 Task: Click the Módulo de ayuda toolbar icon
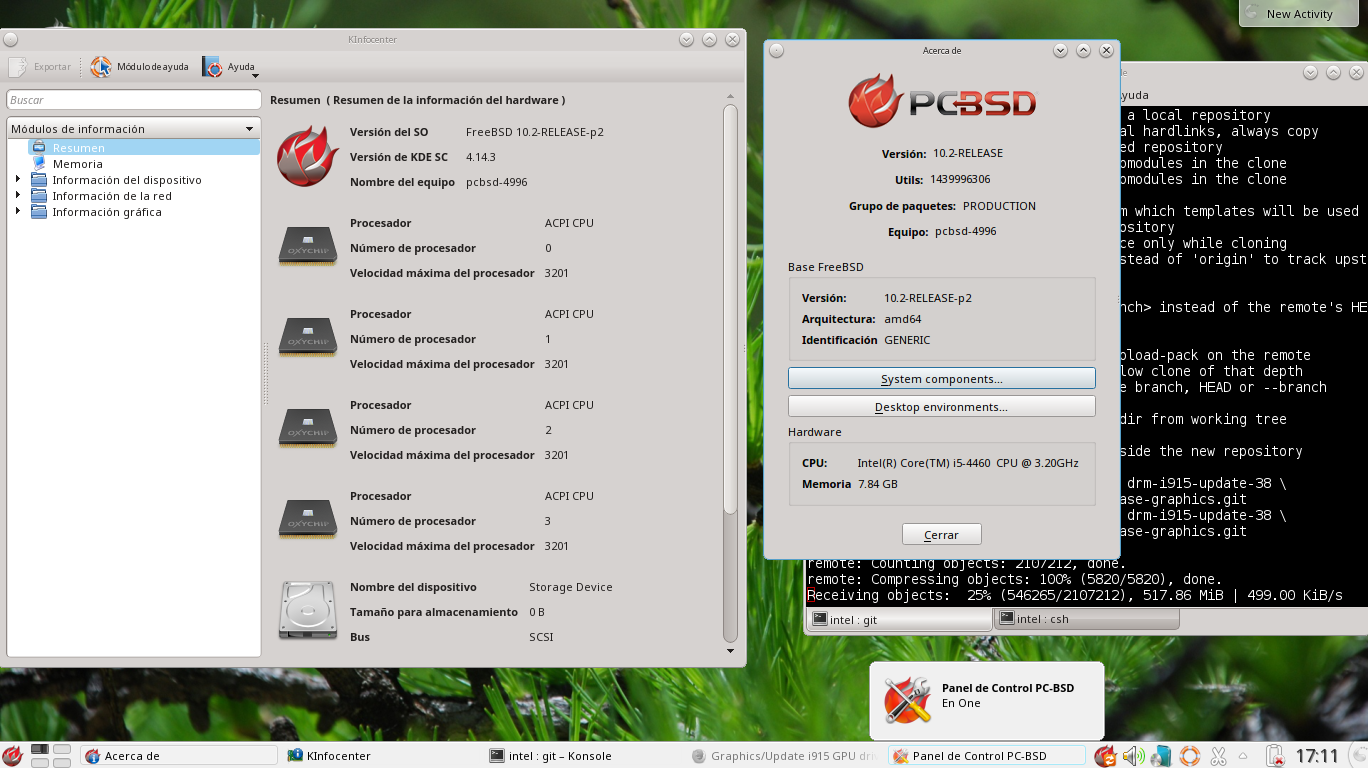[x=101, y=67]
